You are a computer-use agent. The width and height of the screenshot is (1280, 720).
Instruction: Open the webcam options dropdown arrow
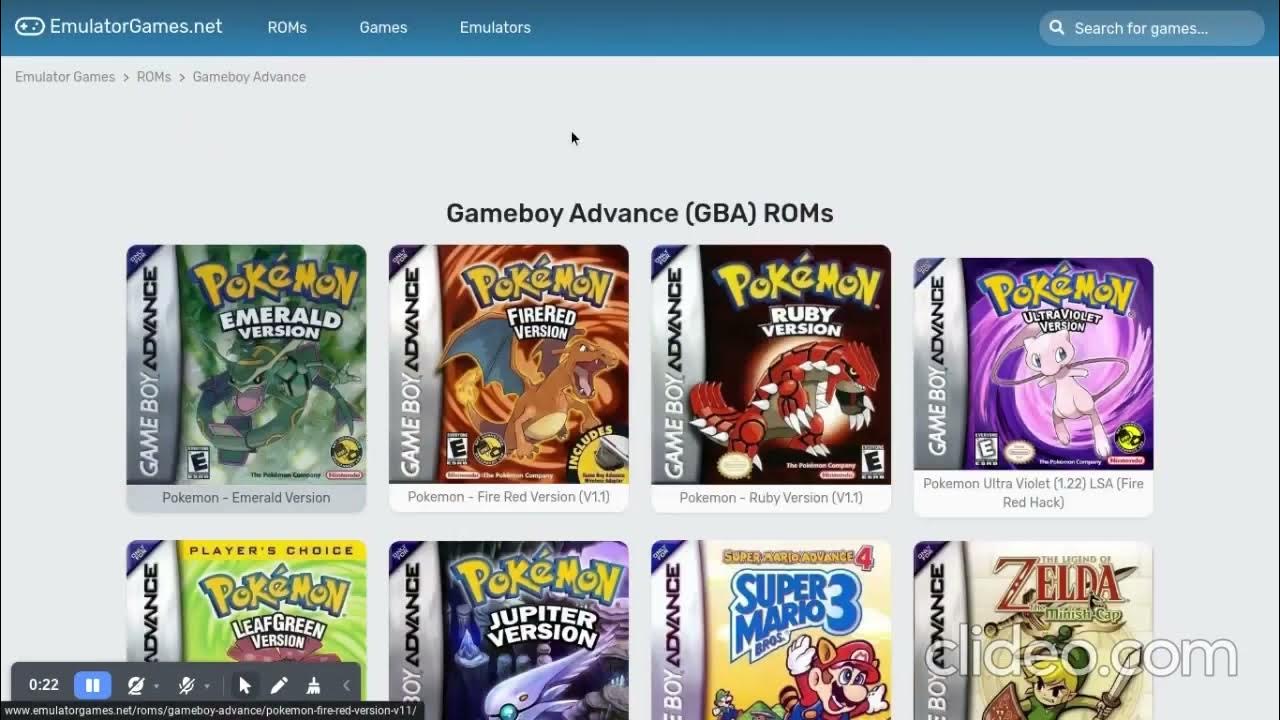(157, 686)
